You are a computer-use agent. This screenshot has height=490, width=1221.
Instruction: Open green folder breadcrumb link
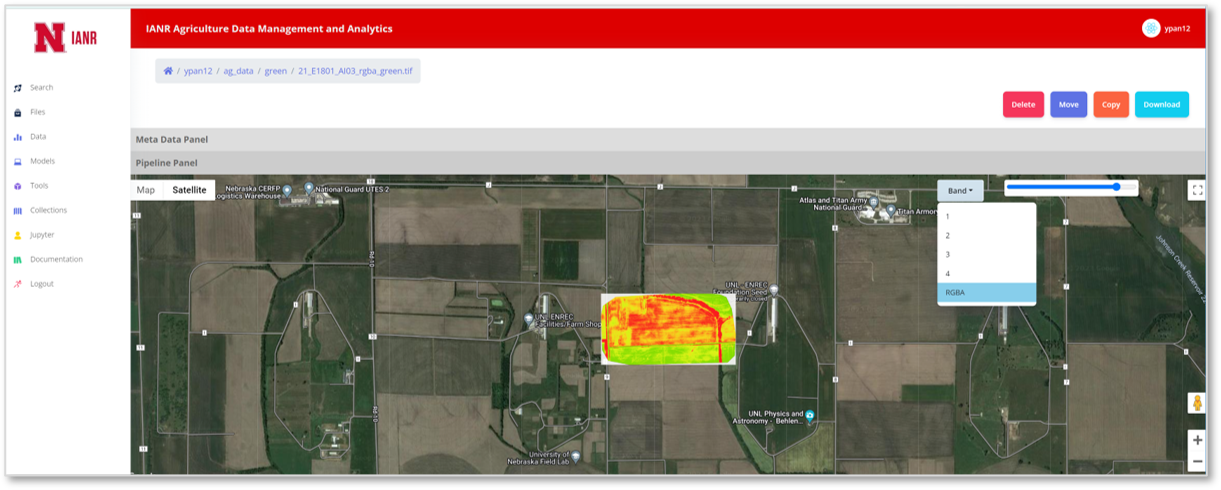click(275, 71)
